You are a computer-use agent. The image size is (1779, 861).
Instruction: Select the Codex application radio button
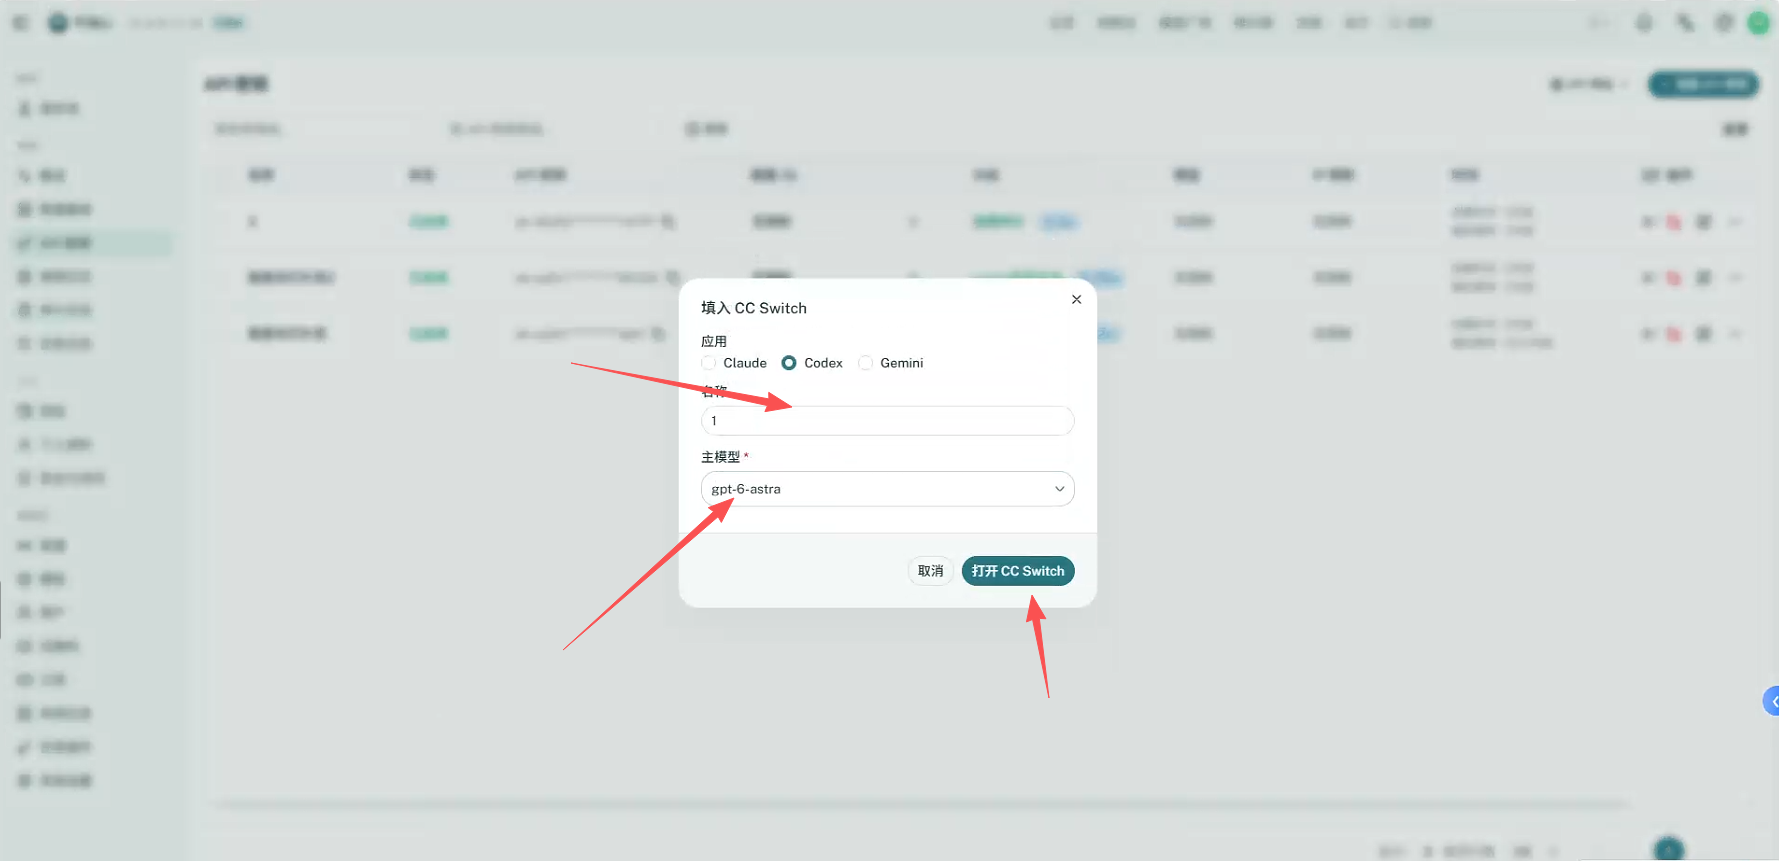(789, 363)
